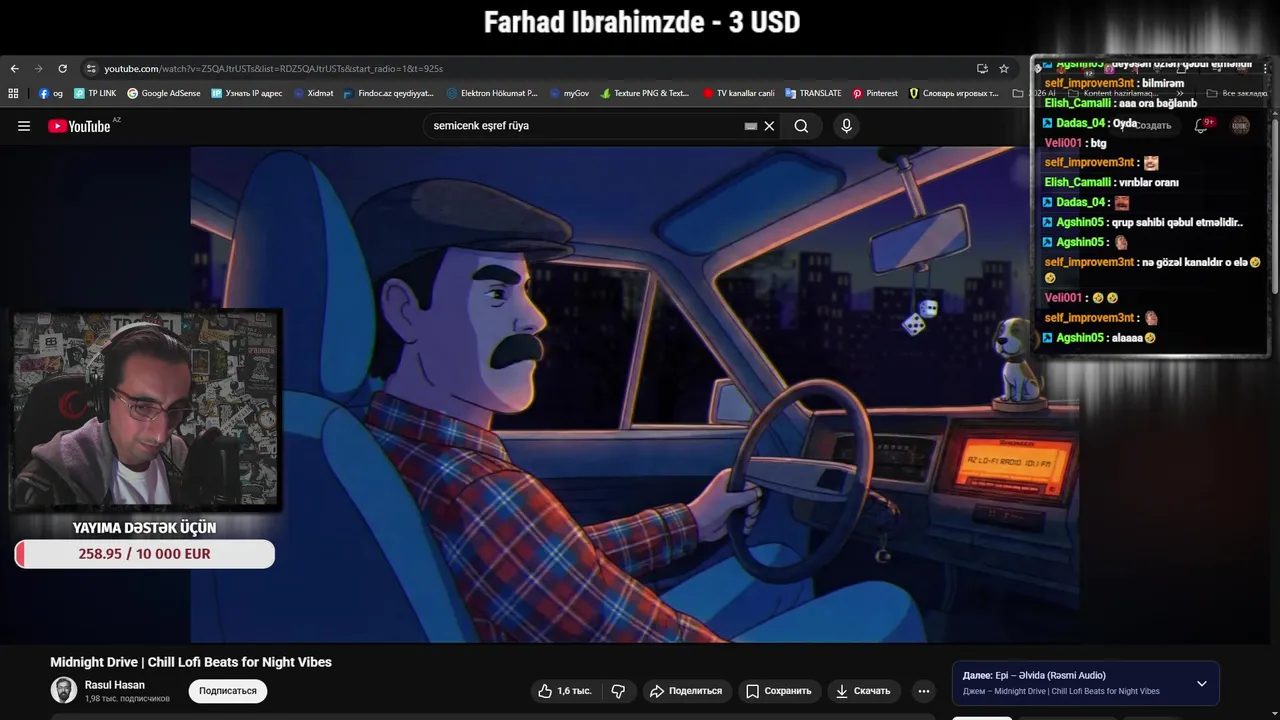This screenshot has width=1280, height=720.
Task: Open site information icon in address bar
Action: coord(91,69)
